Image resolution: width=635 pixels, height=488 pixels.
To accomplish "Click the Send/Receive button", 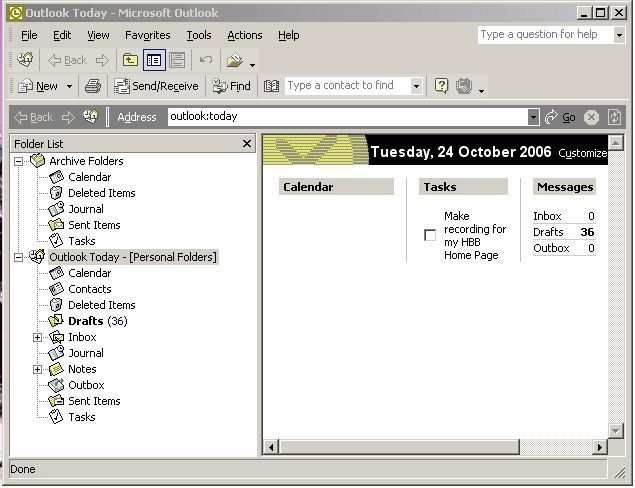I will click(156, 86).
